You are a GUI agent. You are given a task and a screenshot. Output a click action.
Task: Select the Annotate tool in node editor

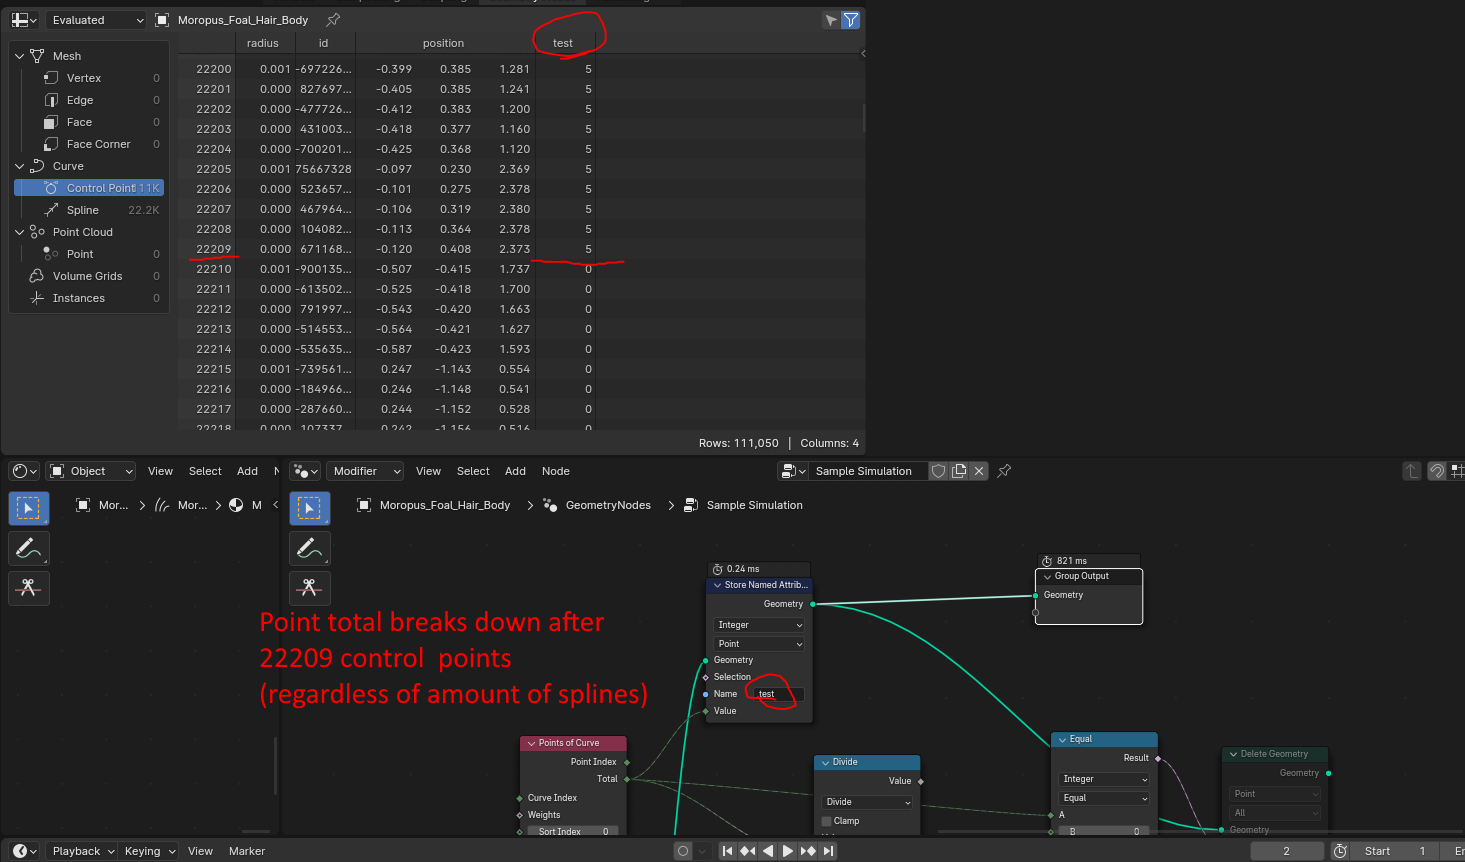309,548
